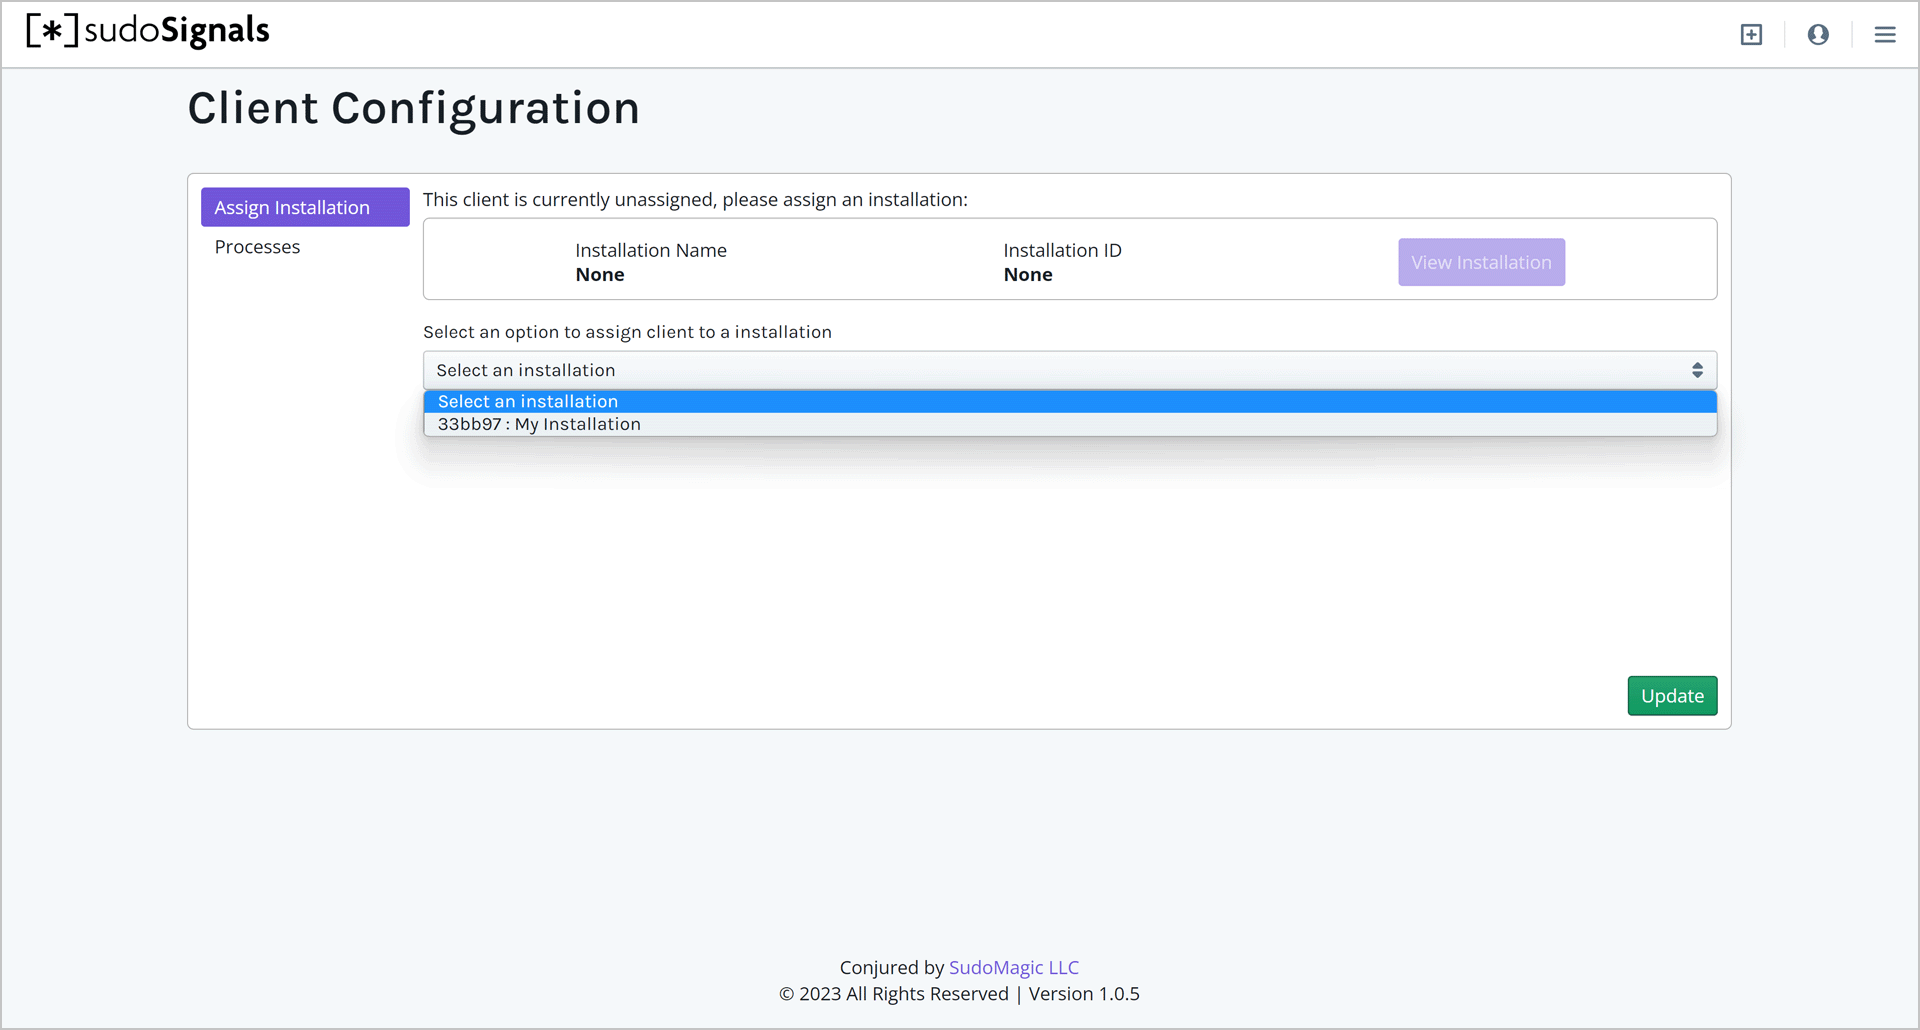Choose highlighted 'Select an installation' option

coord(1070,401)
